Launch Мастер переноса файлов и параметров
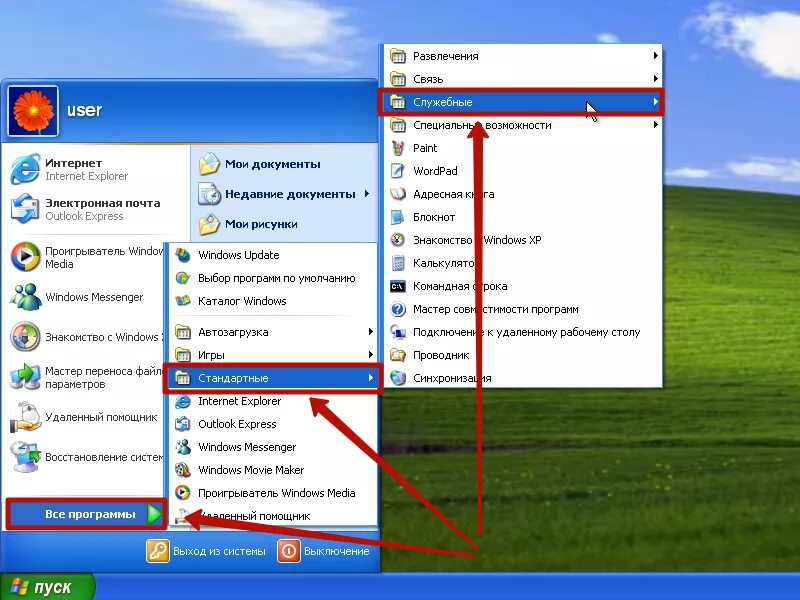This screenshot has width=800, height=600. pyautogui.click(x=87, y=378)
